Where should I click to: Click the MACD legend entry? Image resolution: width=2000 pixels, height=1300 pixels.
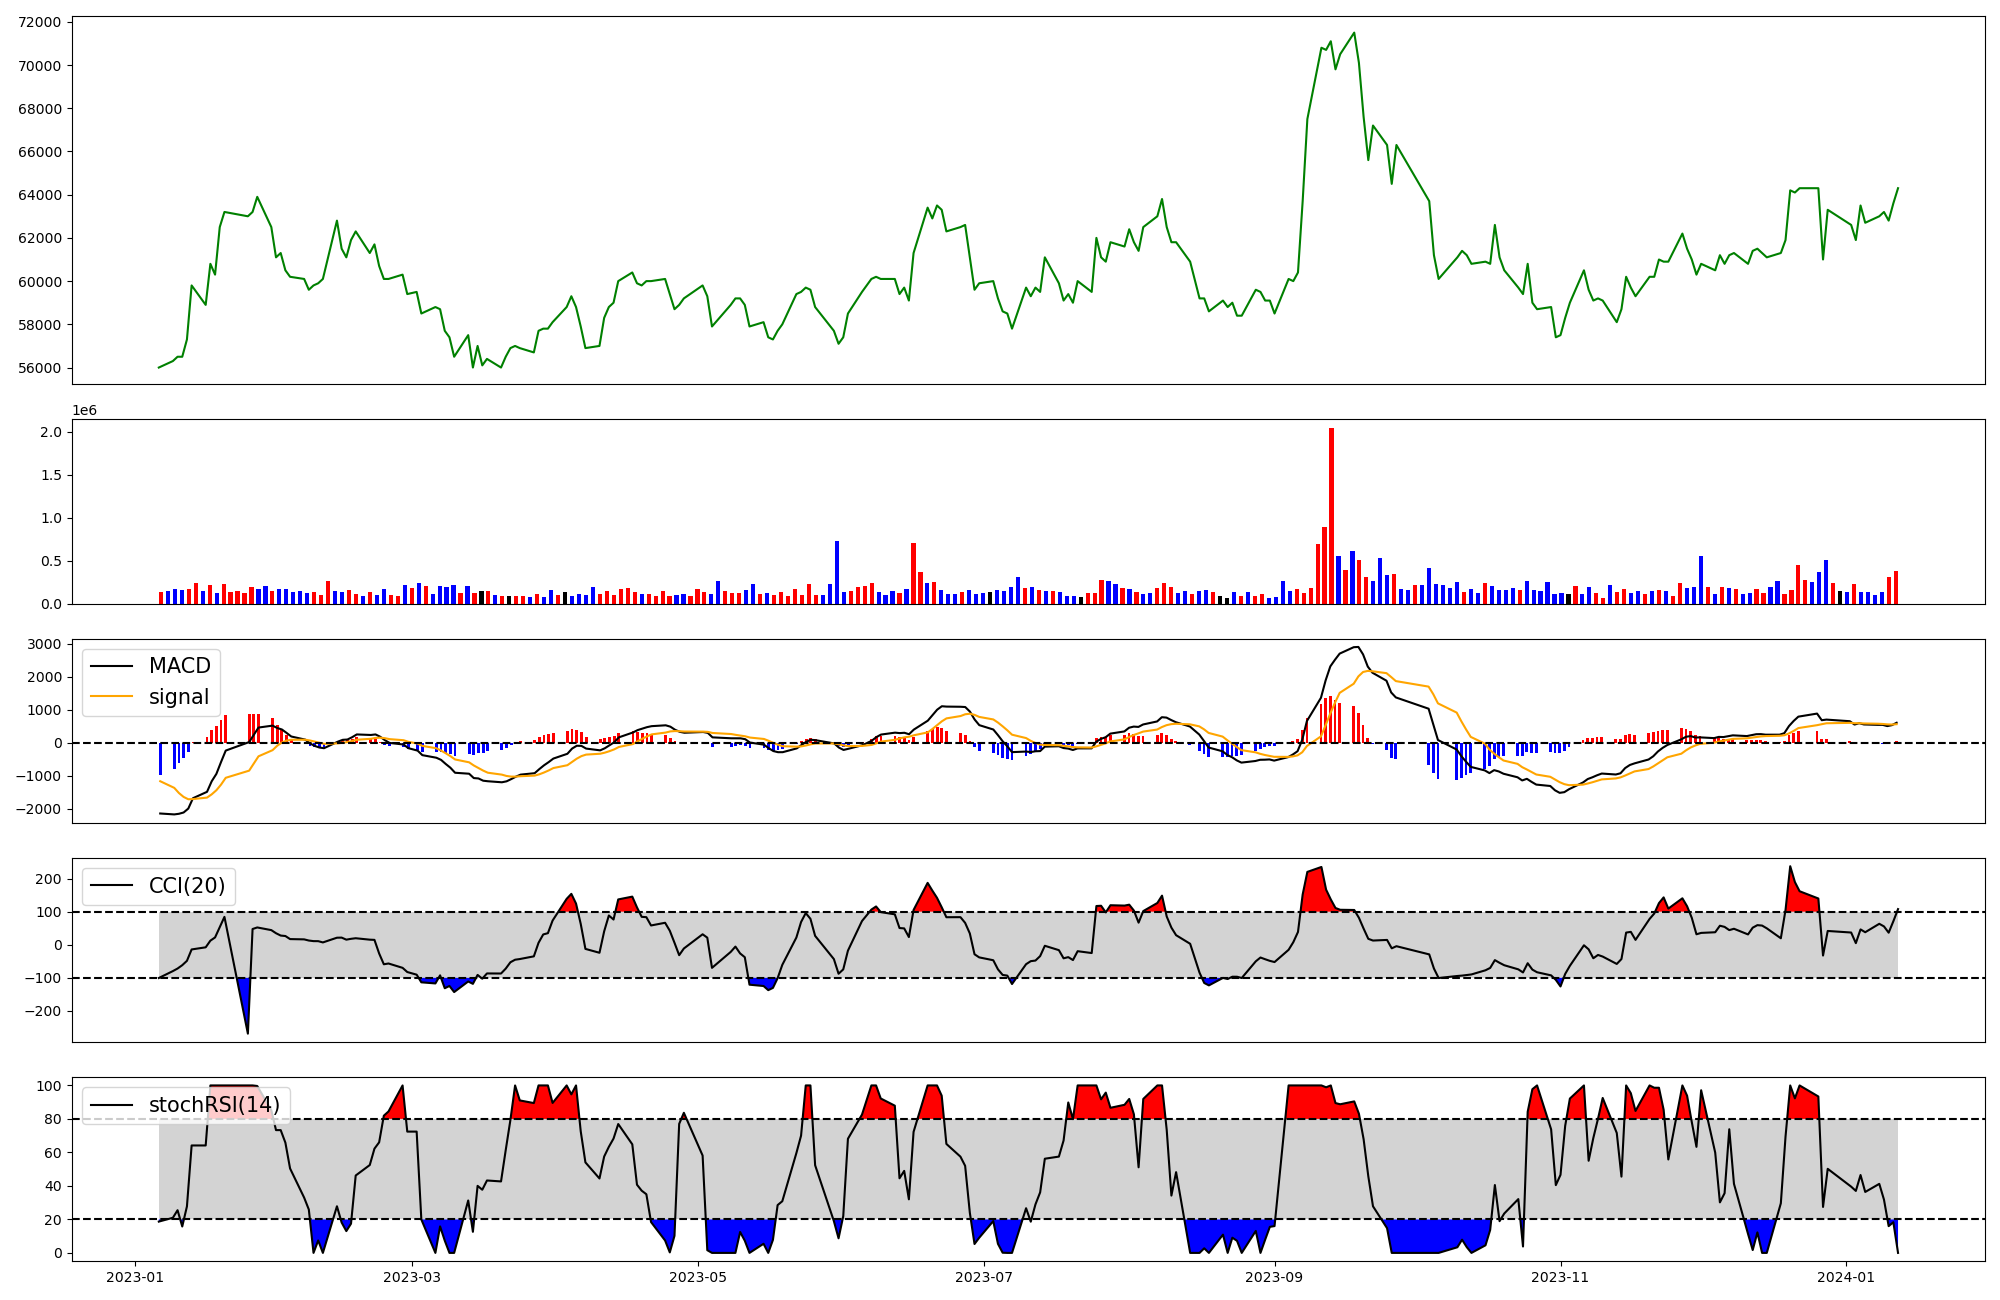179,666
